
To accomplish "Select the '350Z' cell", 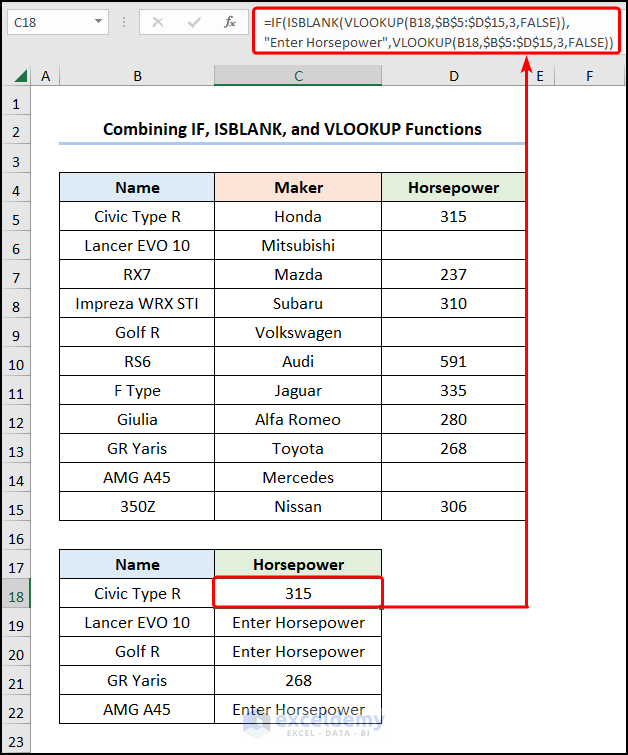I will tap(137, 506).
